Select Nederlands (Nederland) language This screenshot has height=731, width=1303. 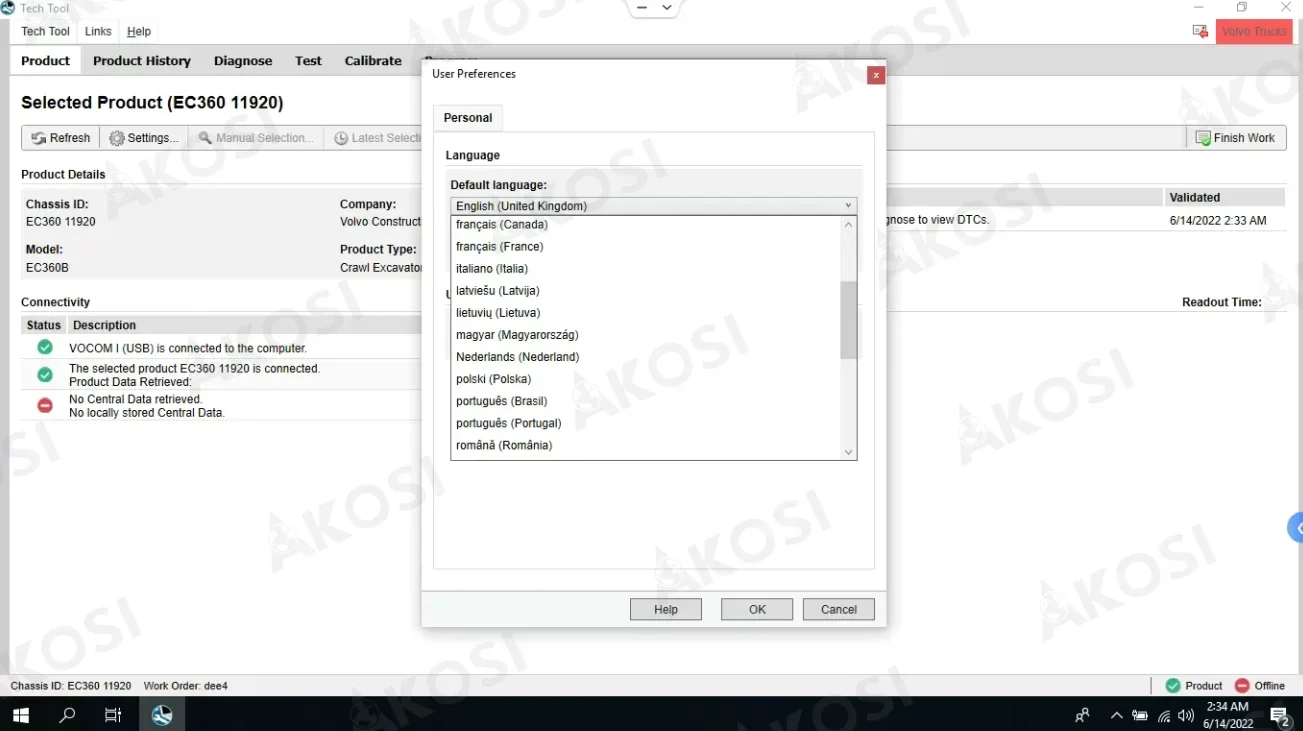[646, 357]
